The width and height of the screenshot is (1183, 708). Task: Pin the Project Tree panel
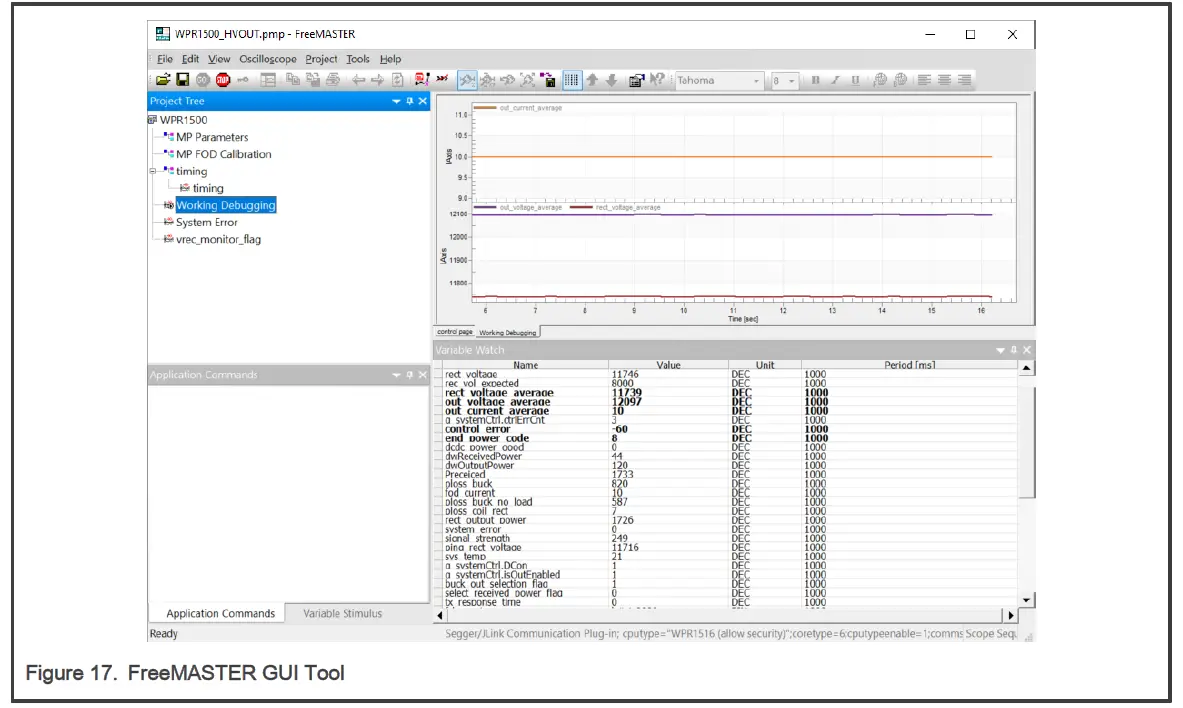coord(409,101)
